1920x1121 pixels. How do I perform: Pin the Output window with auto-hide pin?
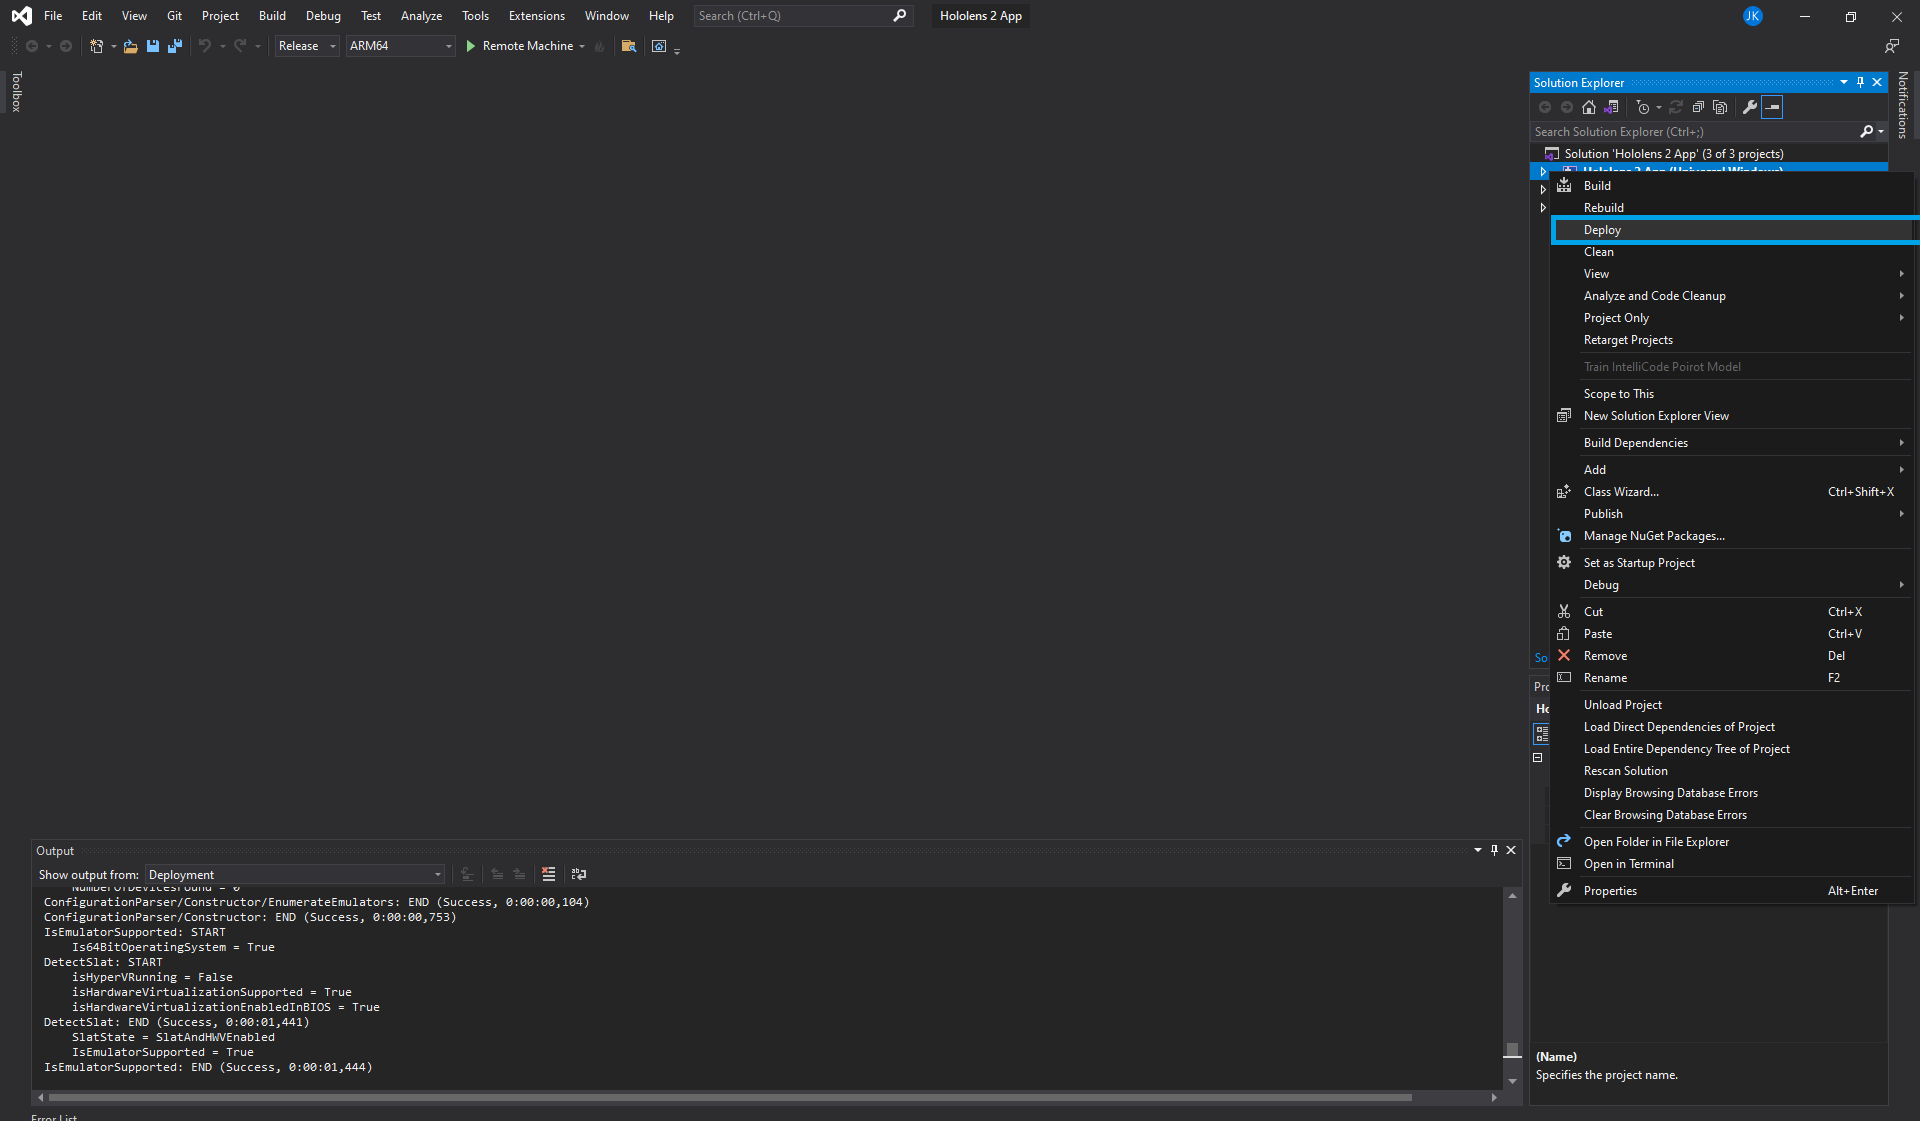pyautogui.click(x=1495, y=850)
